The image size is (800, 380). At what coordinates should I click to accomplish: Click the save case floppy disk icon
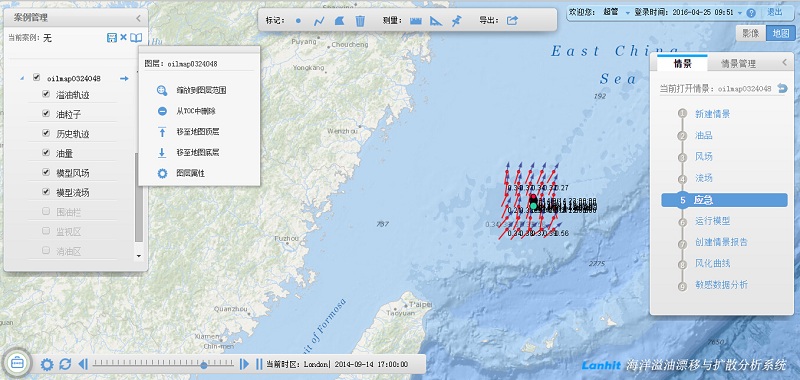pyautogui.click(x=112, y=38)
